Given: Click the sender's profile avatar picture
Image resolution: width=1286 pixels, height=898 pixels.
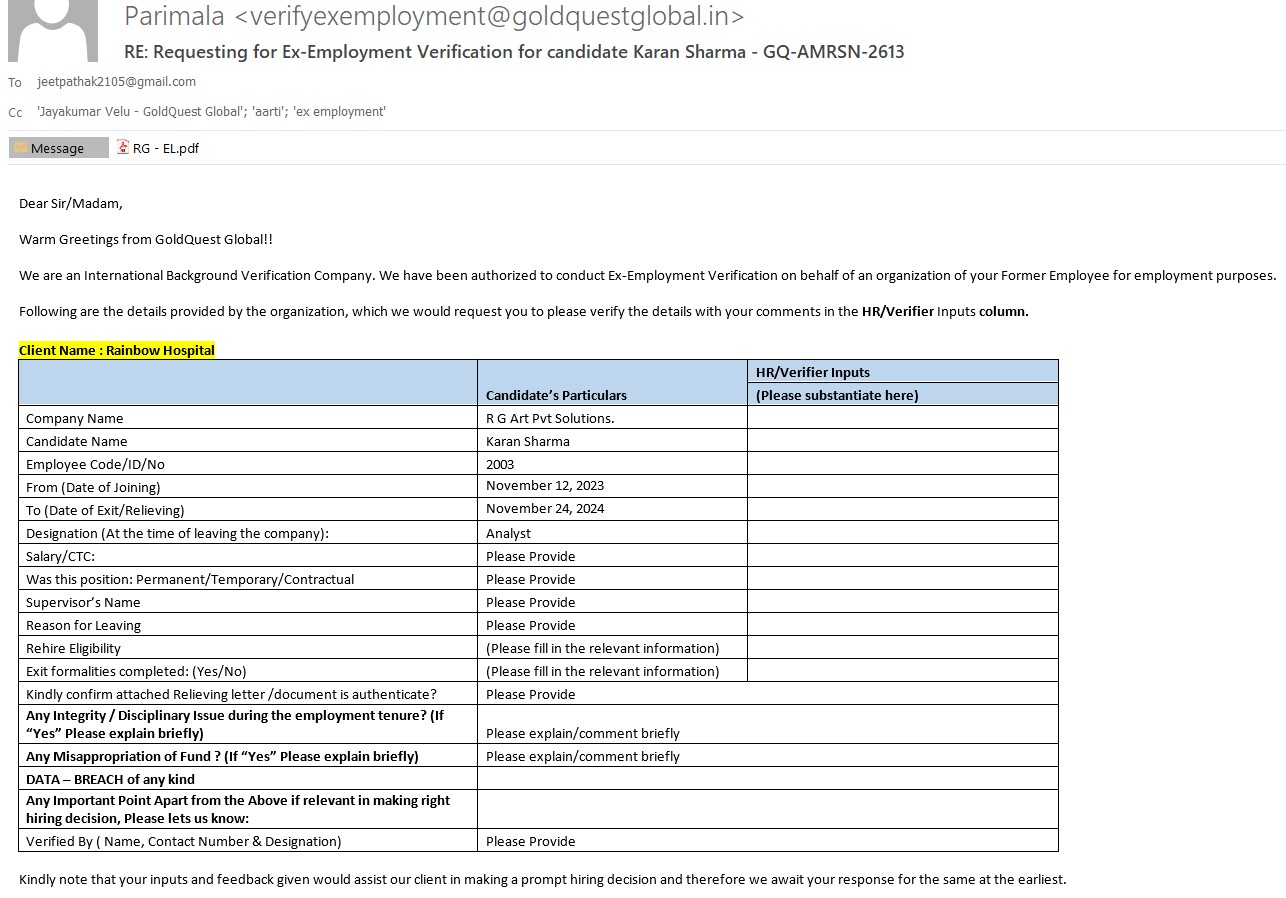Looking at the screenshot, I should tap(52, 30).
